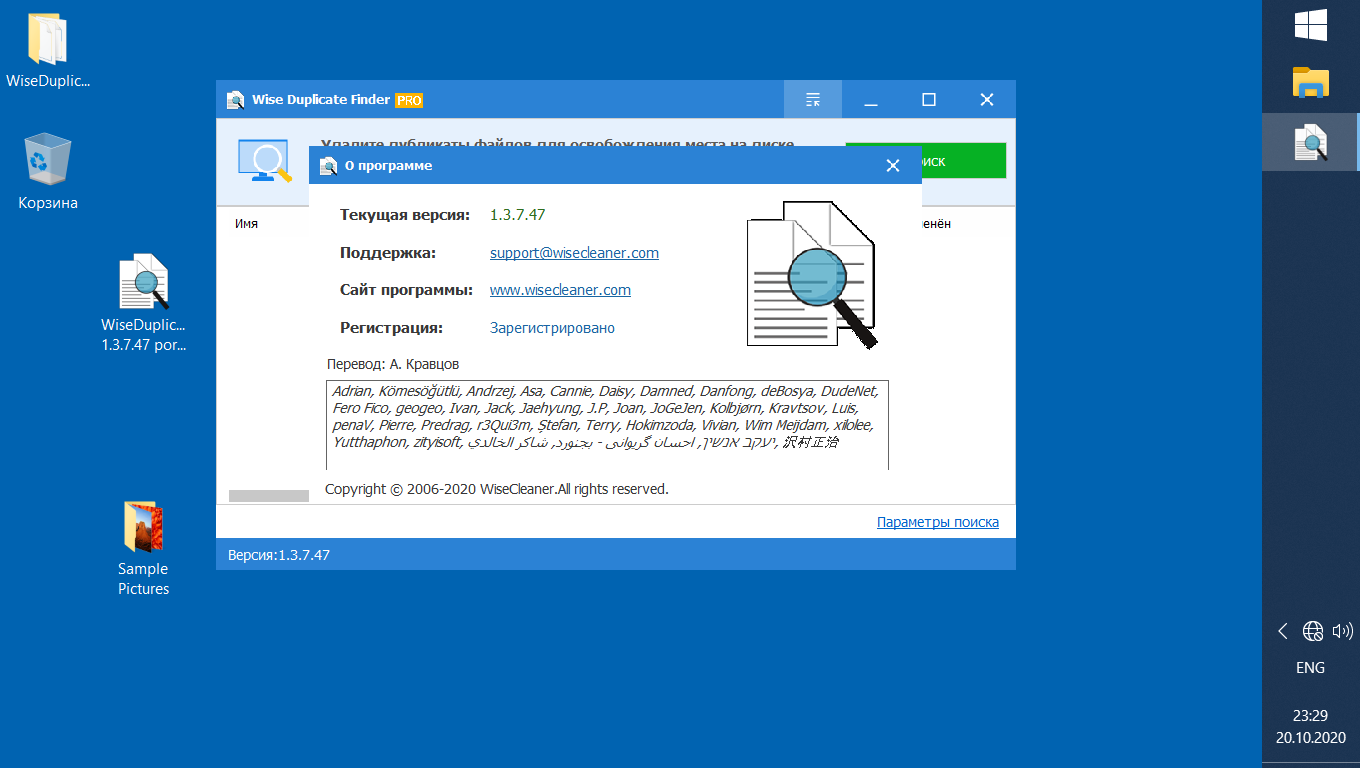Open the www.wisecleaner.com website link

click(560, 290)
